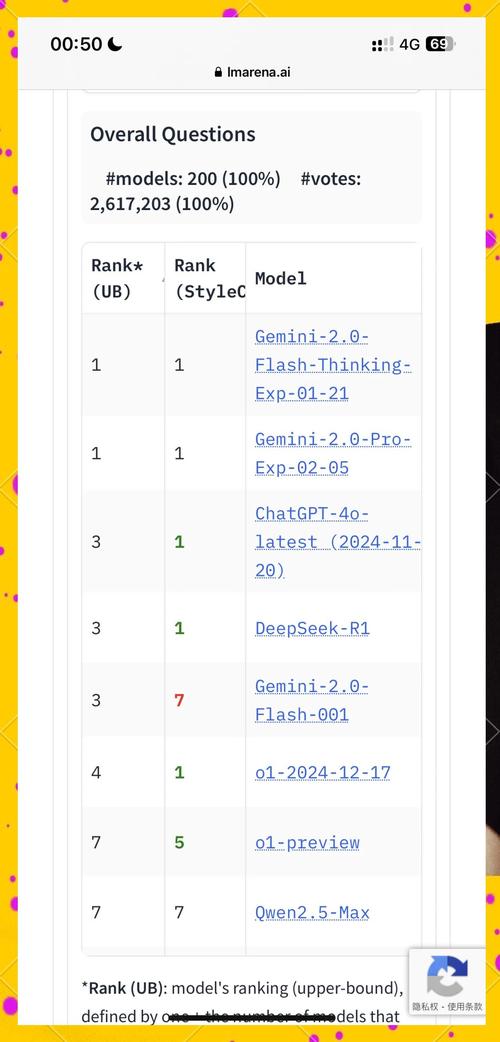Open the Gemini-2.0-Flash-Thinking-Exp-01-21 link

[333, 365]
